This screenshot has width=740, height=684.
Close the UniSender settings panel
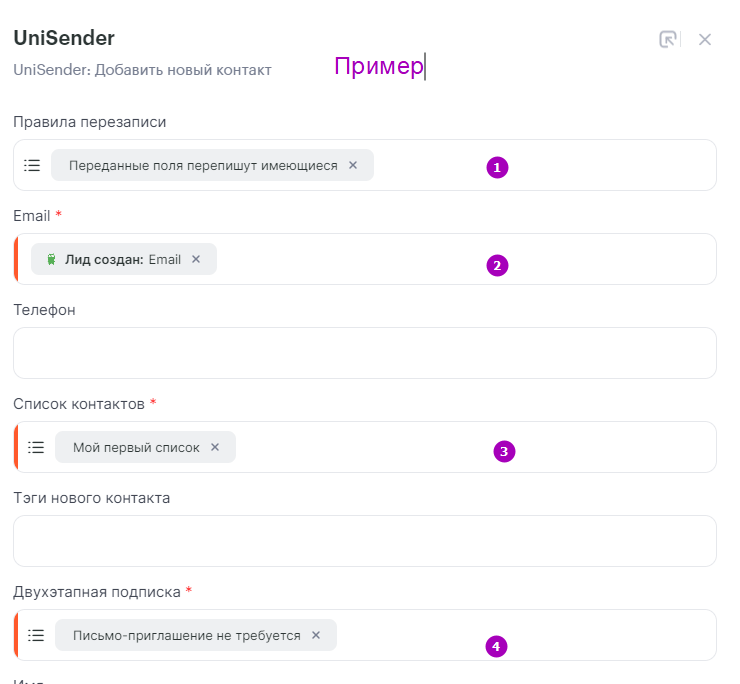point(705,40)
